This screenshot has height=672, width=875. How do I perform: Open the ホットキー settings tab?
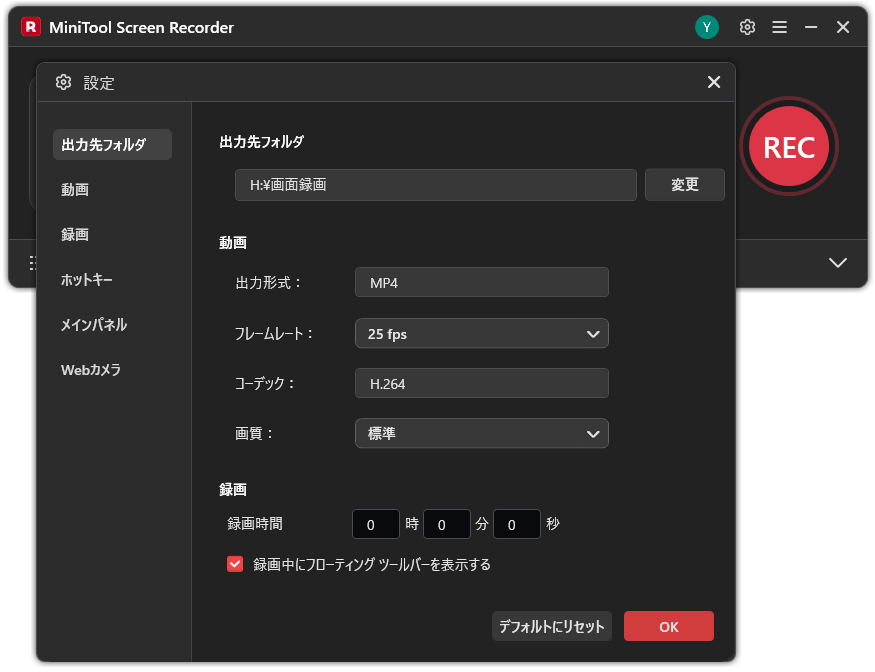[86, 280]
